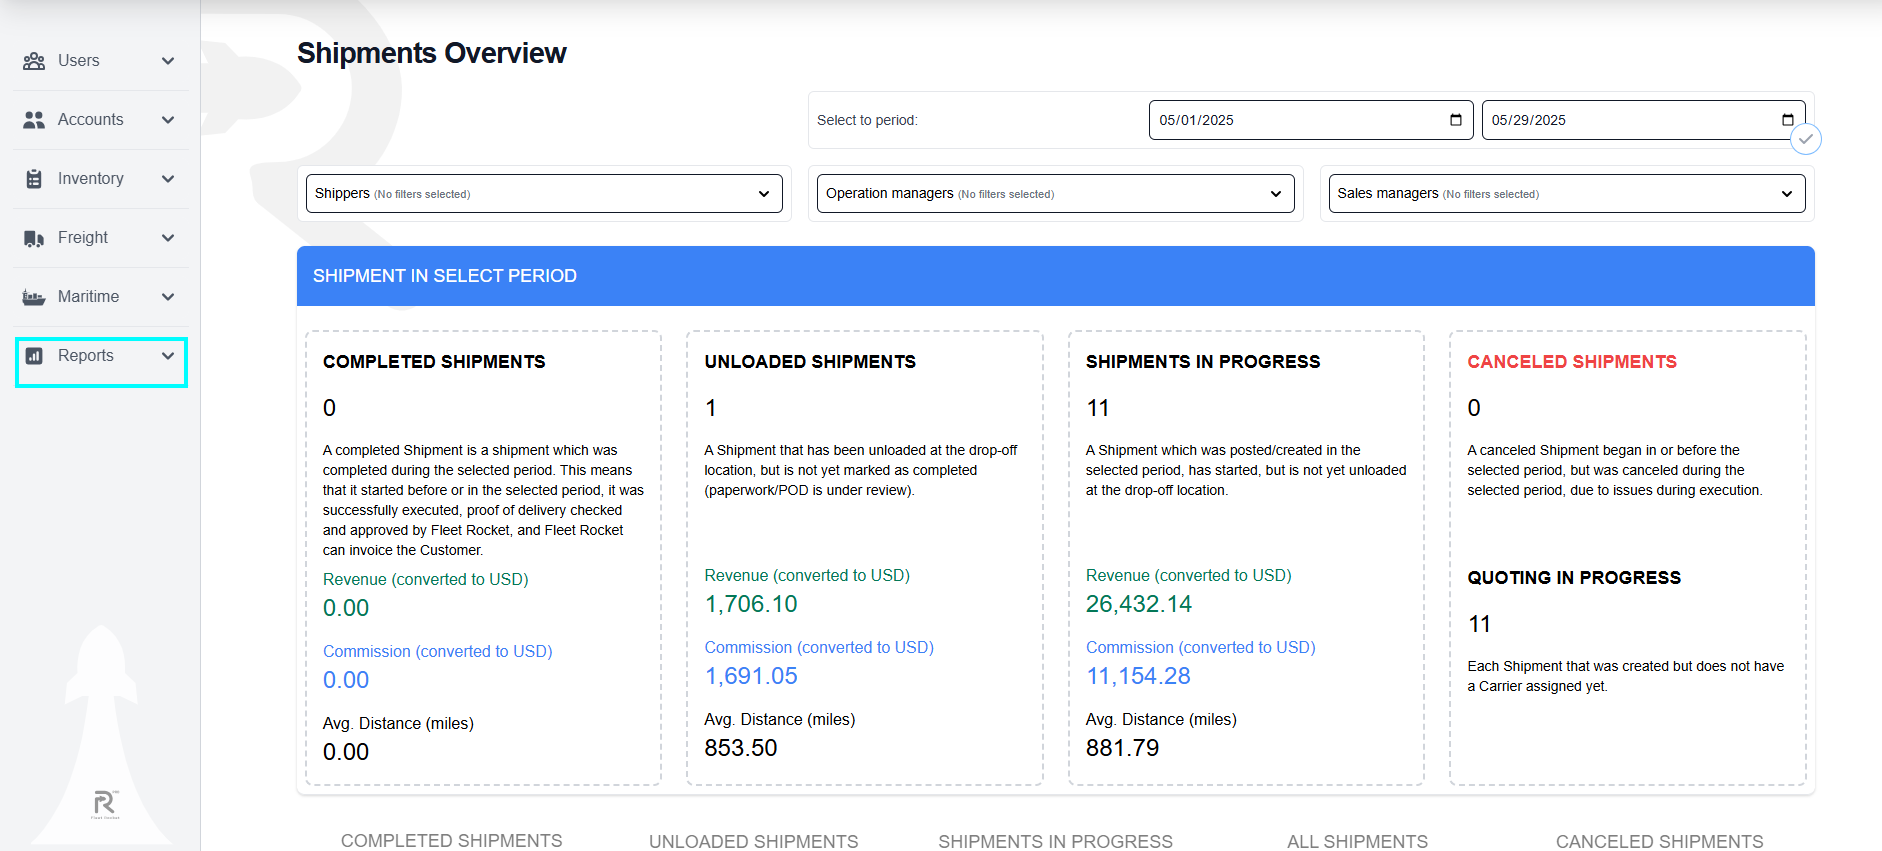Viewport: 1882px width, 851px height.
Task: Expand the Users menu chevron
Action: point(168,61)
